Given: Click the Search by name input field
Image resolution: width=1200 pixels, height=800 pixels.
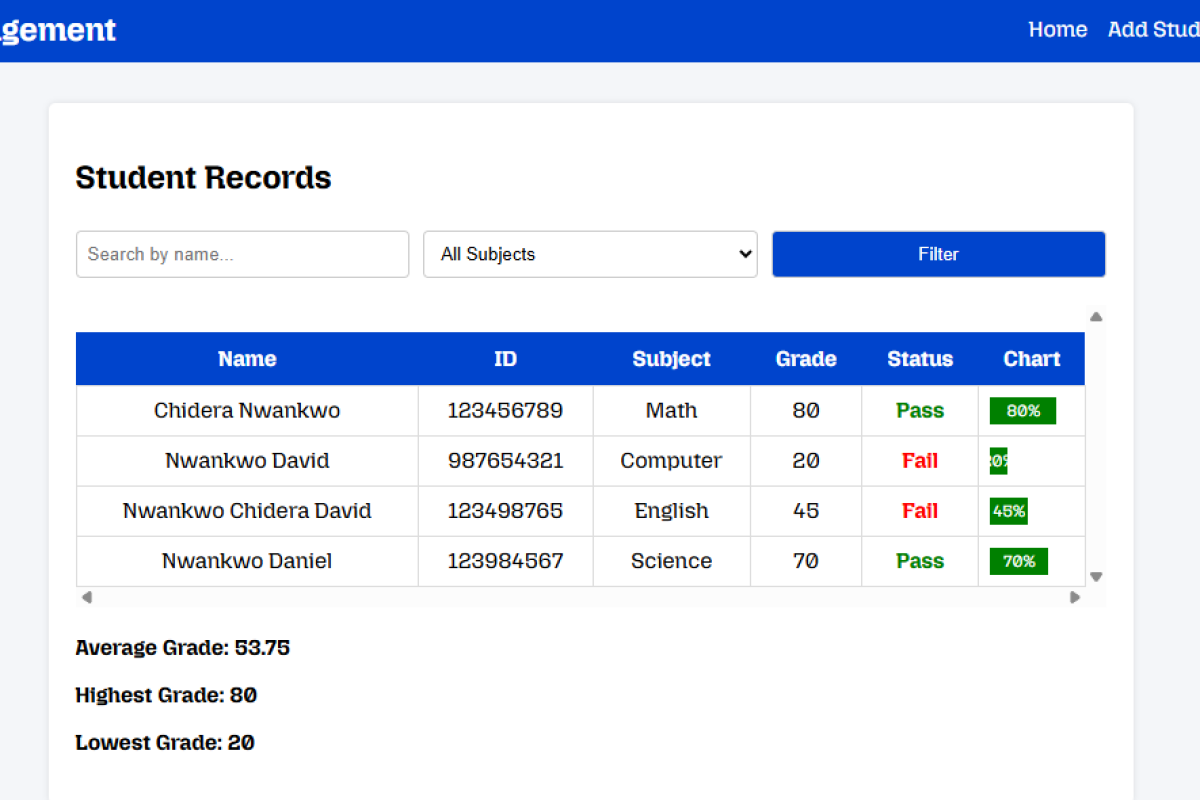Looking at the screenshot, I should pyautogui.click(x=242, y=254).
